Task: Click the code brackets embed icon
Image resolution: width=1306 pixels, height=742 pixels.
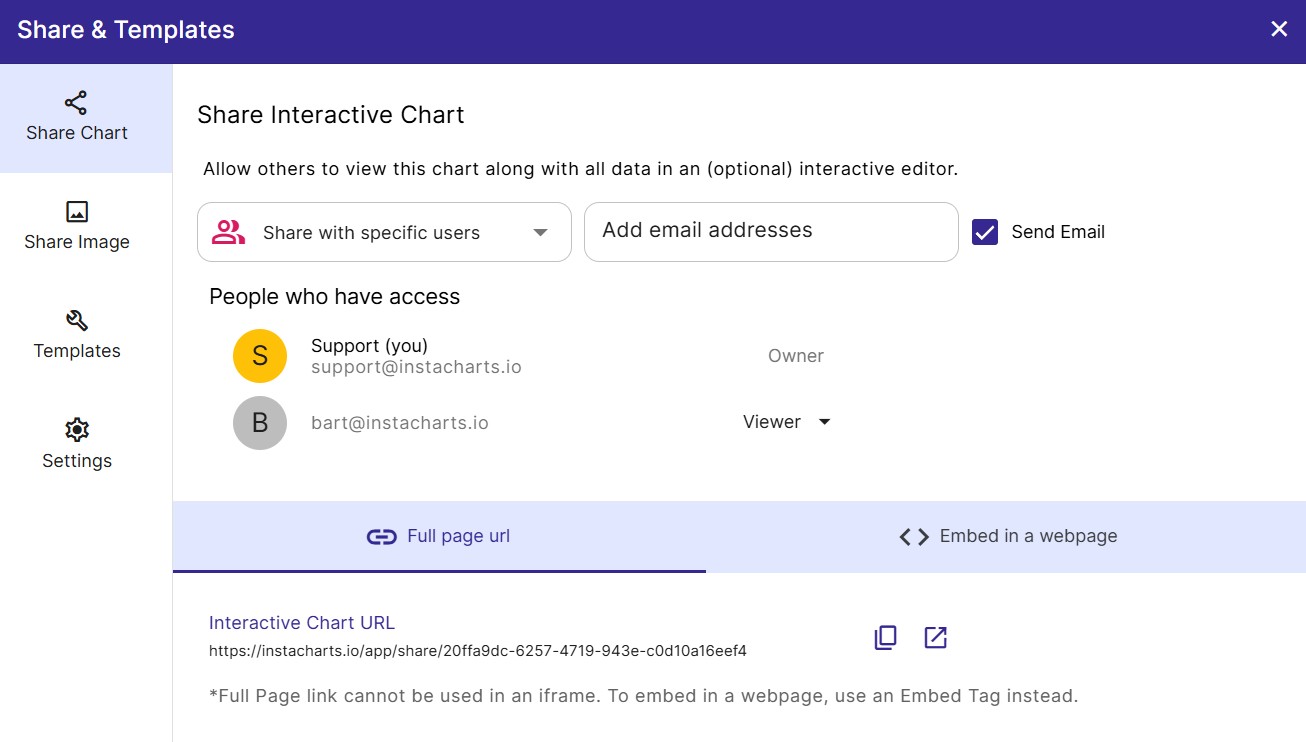Action: [x=914, y=537]
